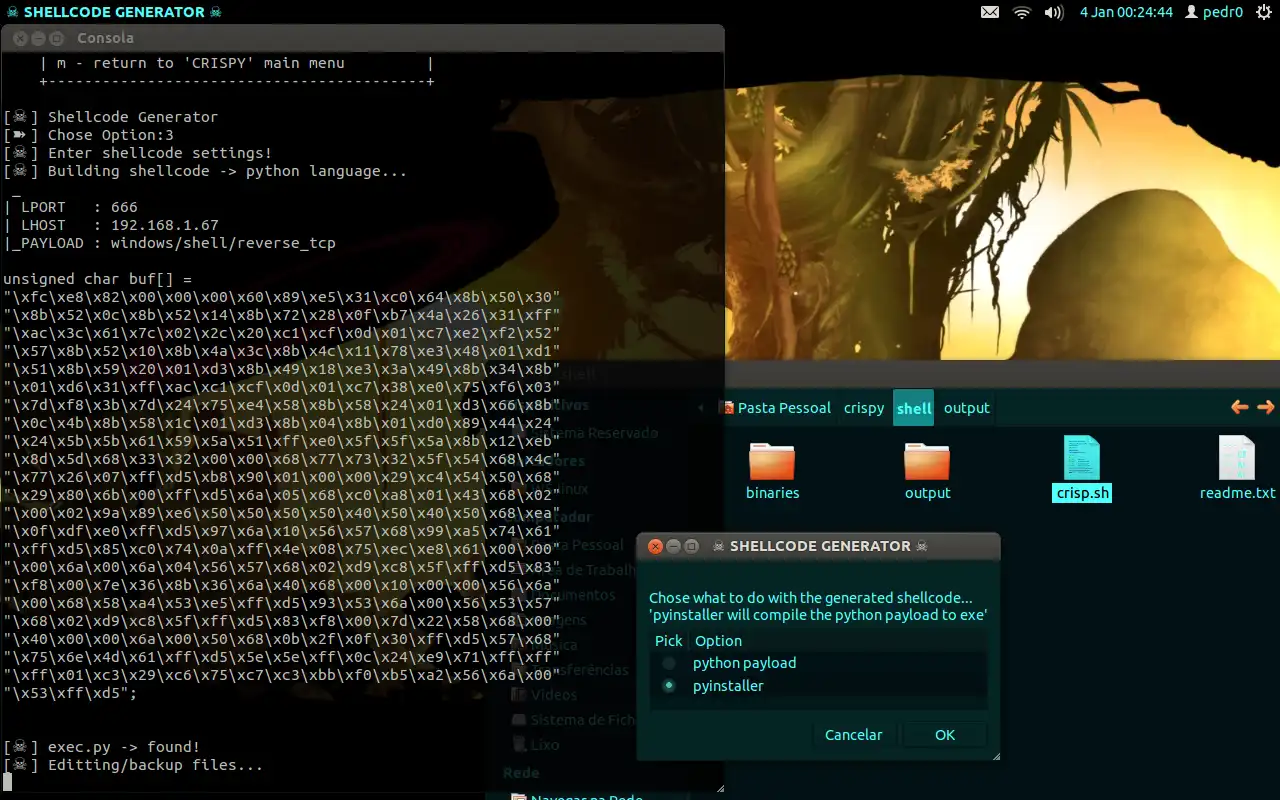Select the readme.txt file icon

[x=1237, y=458]
